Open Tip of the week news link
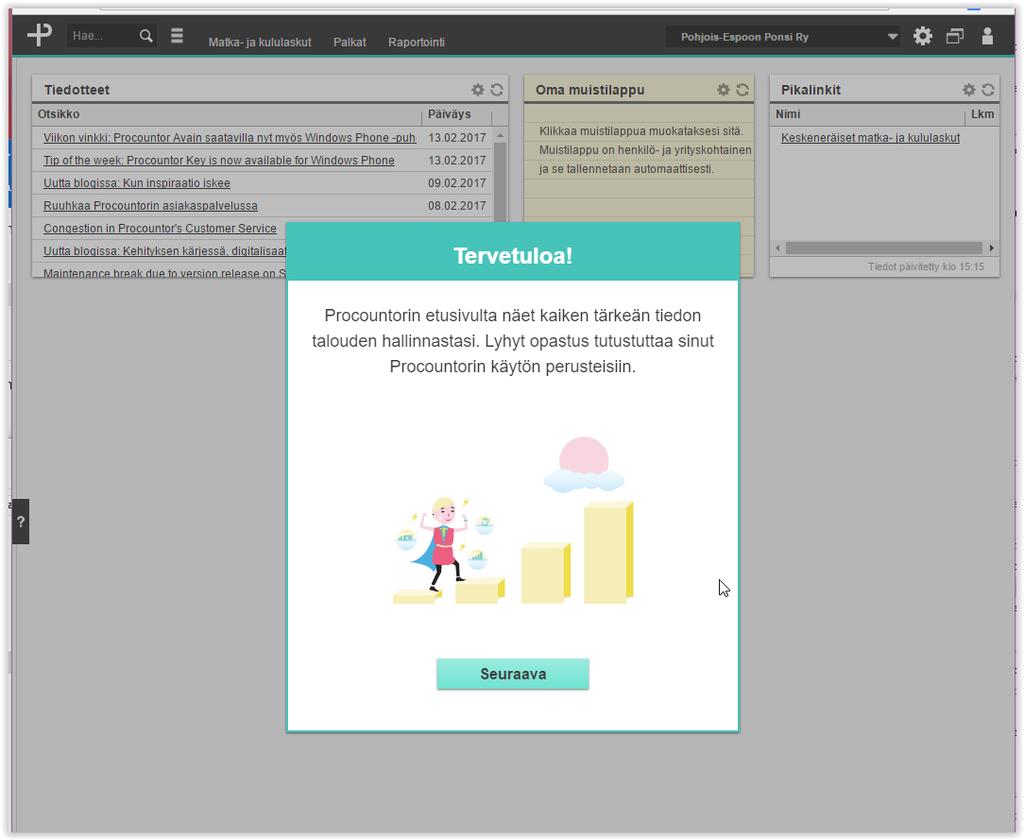1024x840 pixels. [219, 160]
